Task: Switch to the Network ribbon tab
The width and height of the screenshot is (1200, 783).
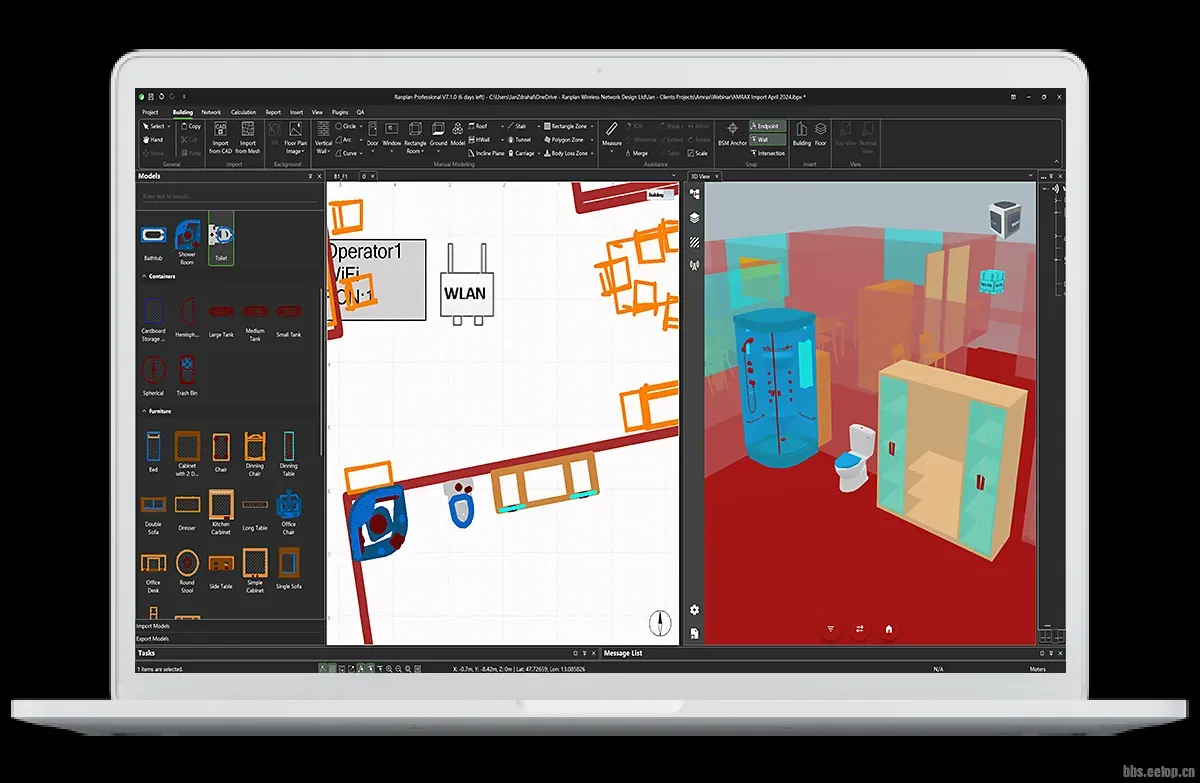Action: [x=211, y=112]
